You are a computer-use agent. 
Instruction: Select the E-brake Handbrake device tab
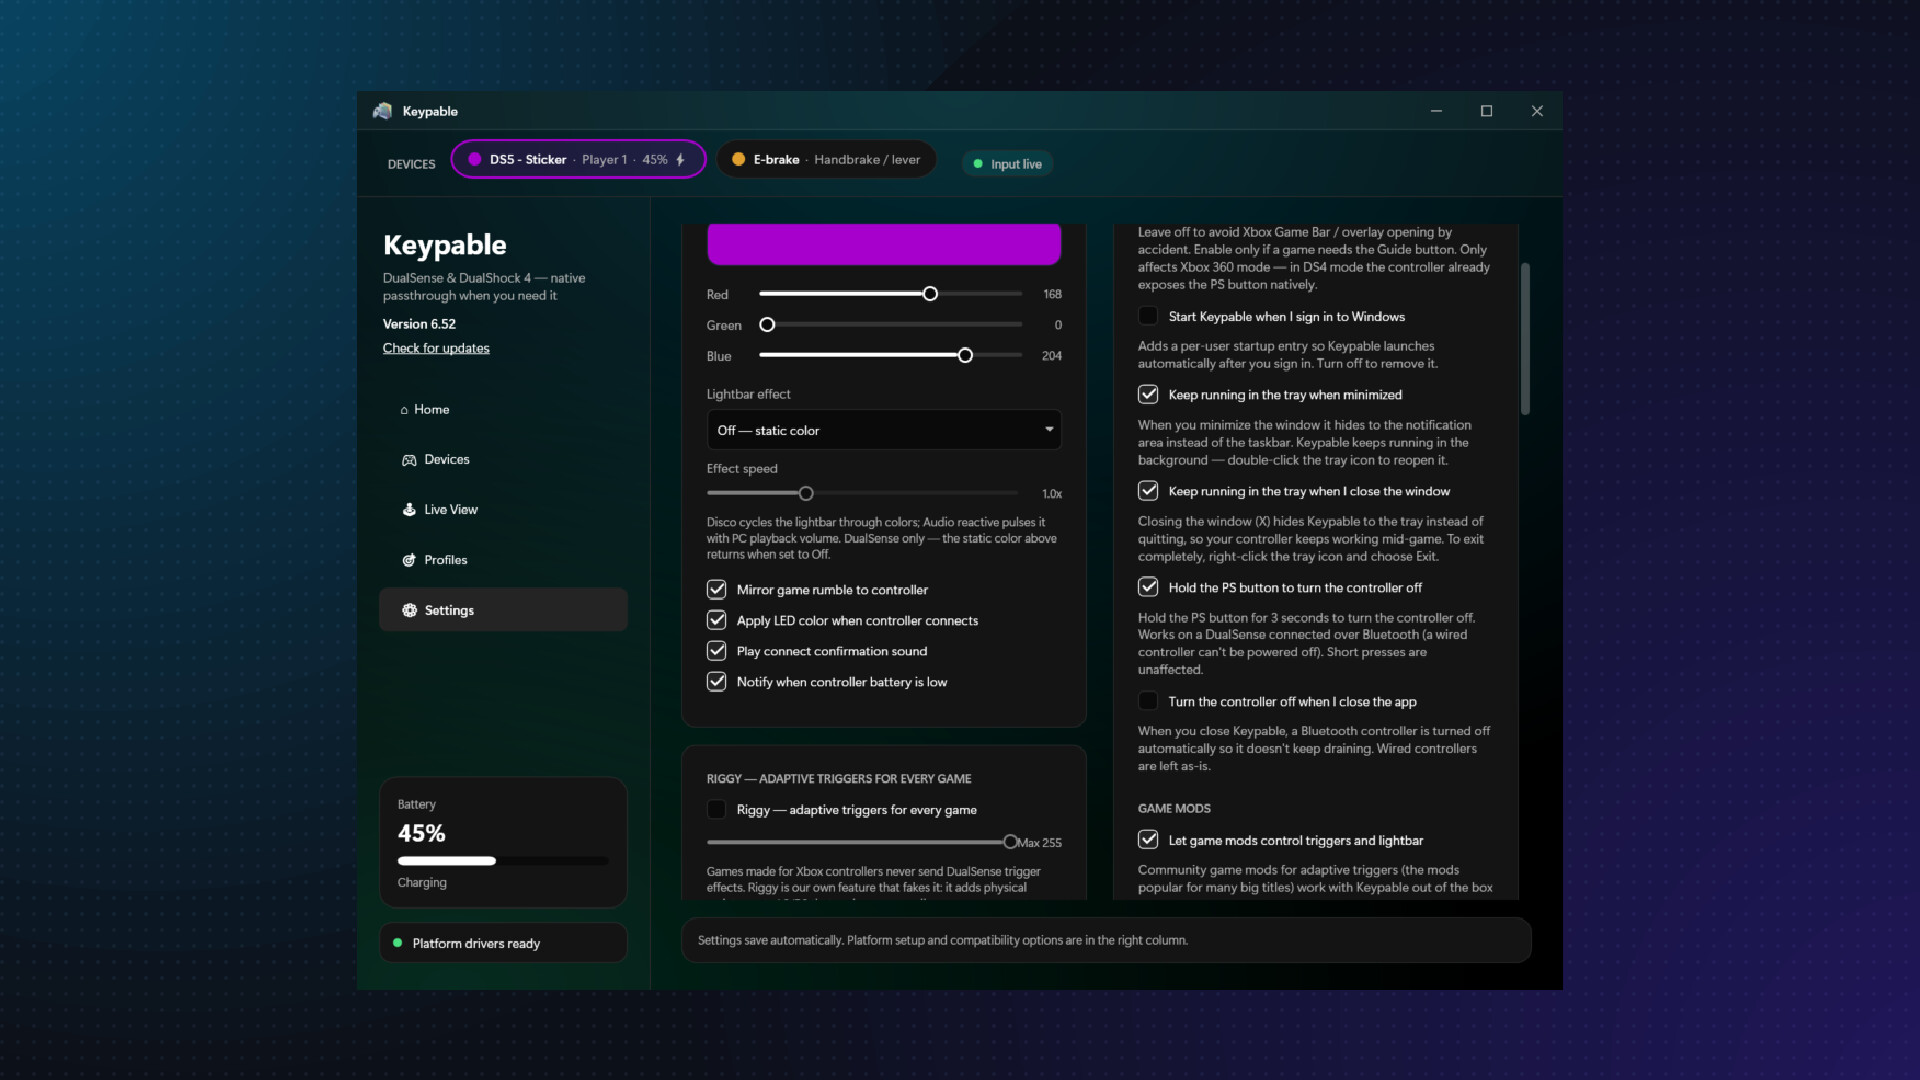tap(826, 160)
